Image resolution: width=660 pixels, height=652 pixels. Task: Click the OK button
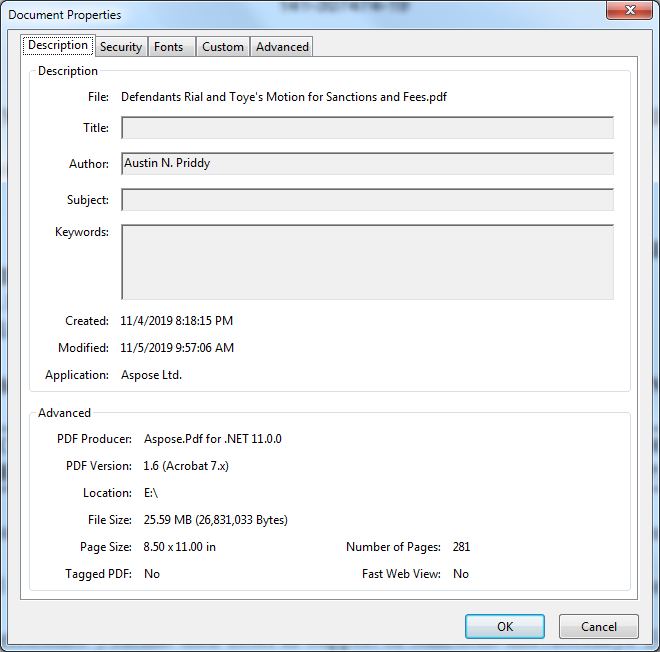pyautogui.click(x=505, y=626)
